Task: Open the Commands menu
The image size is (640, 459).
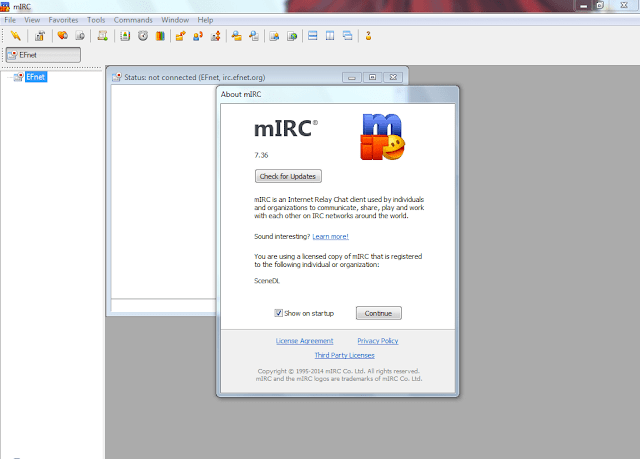Action: (x=133, y=20)
